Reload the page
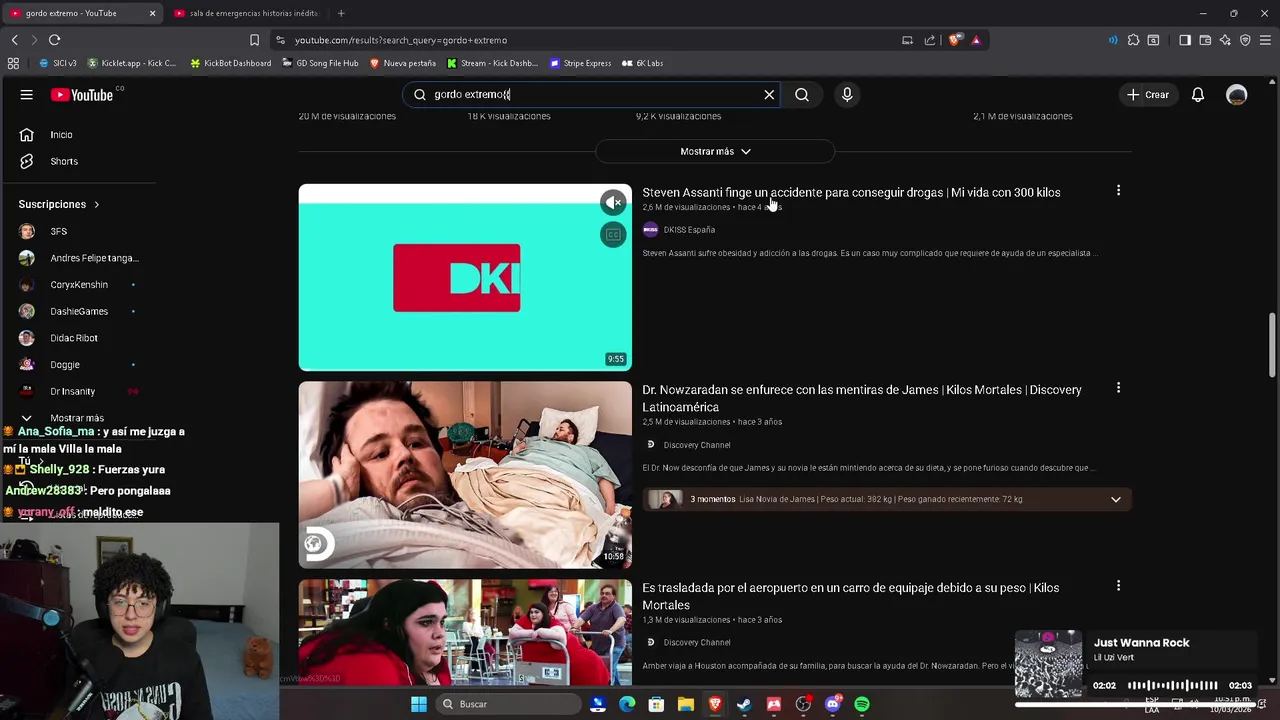 [x=54, y=40]
